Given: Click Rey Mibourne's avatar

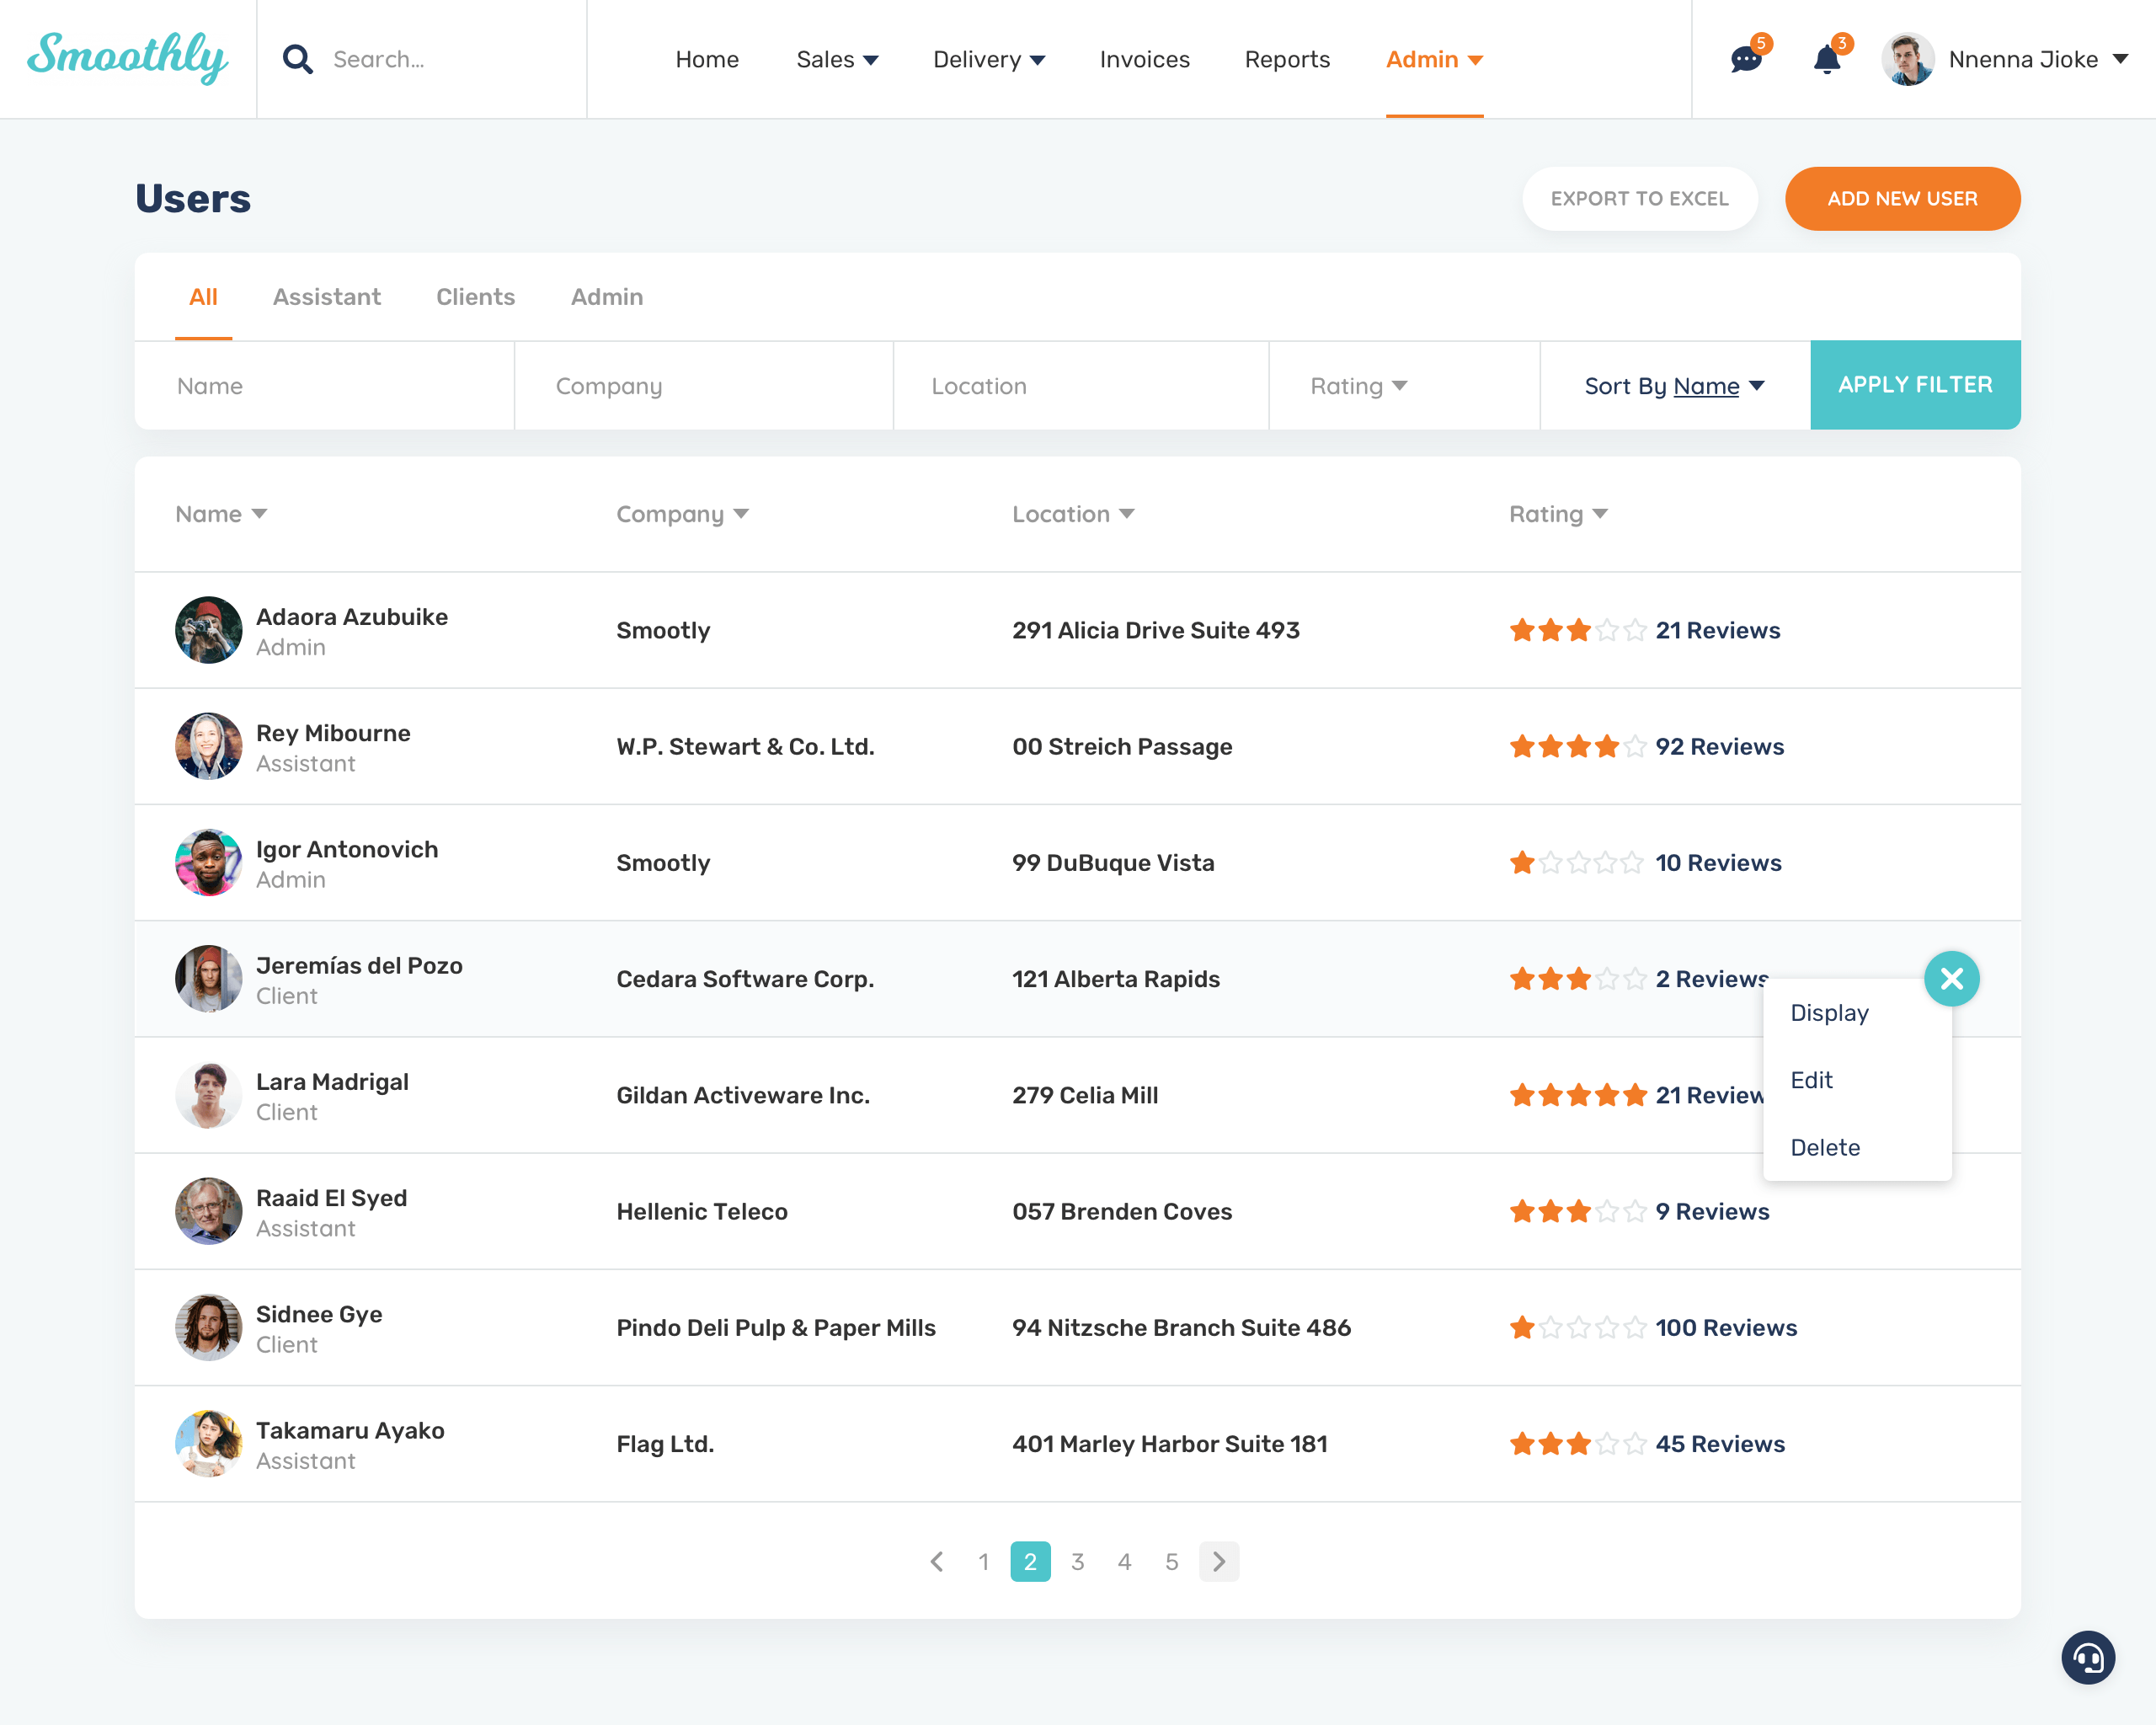Looking at the screenshot, I should (208, 746).
